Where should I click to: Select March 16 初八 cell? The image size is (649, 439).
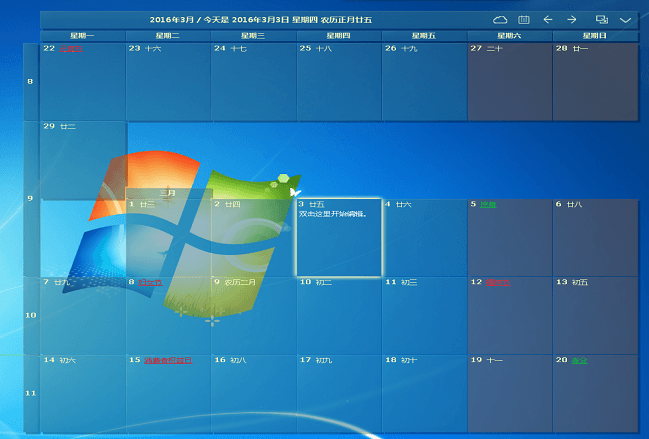click(x=253, y=394)
